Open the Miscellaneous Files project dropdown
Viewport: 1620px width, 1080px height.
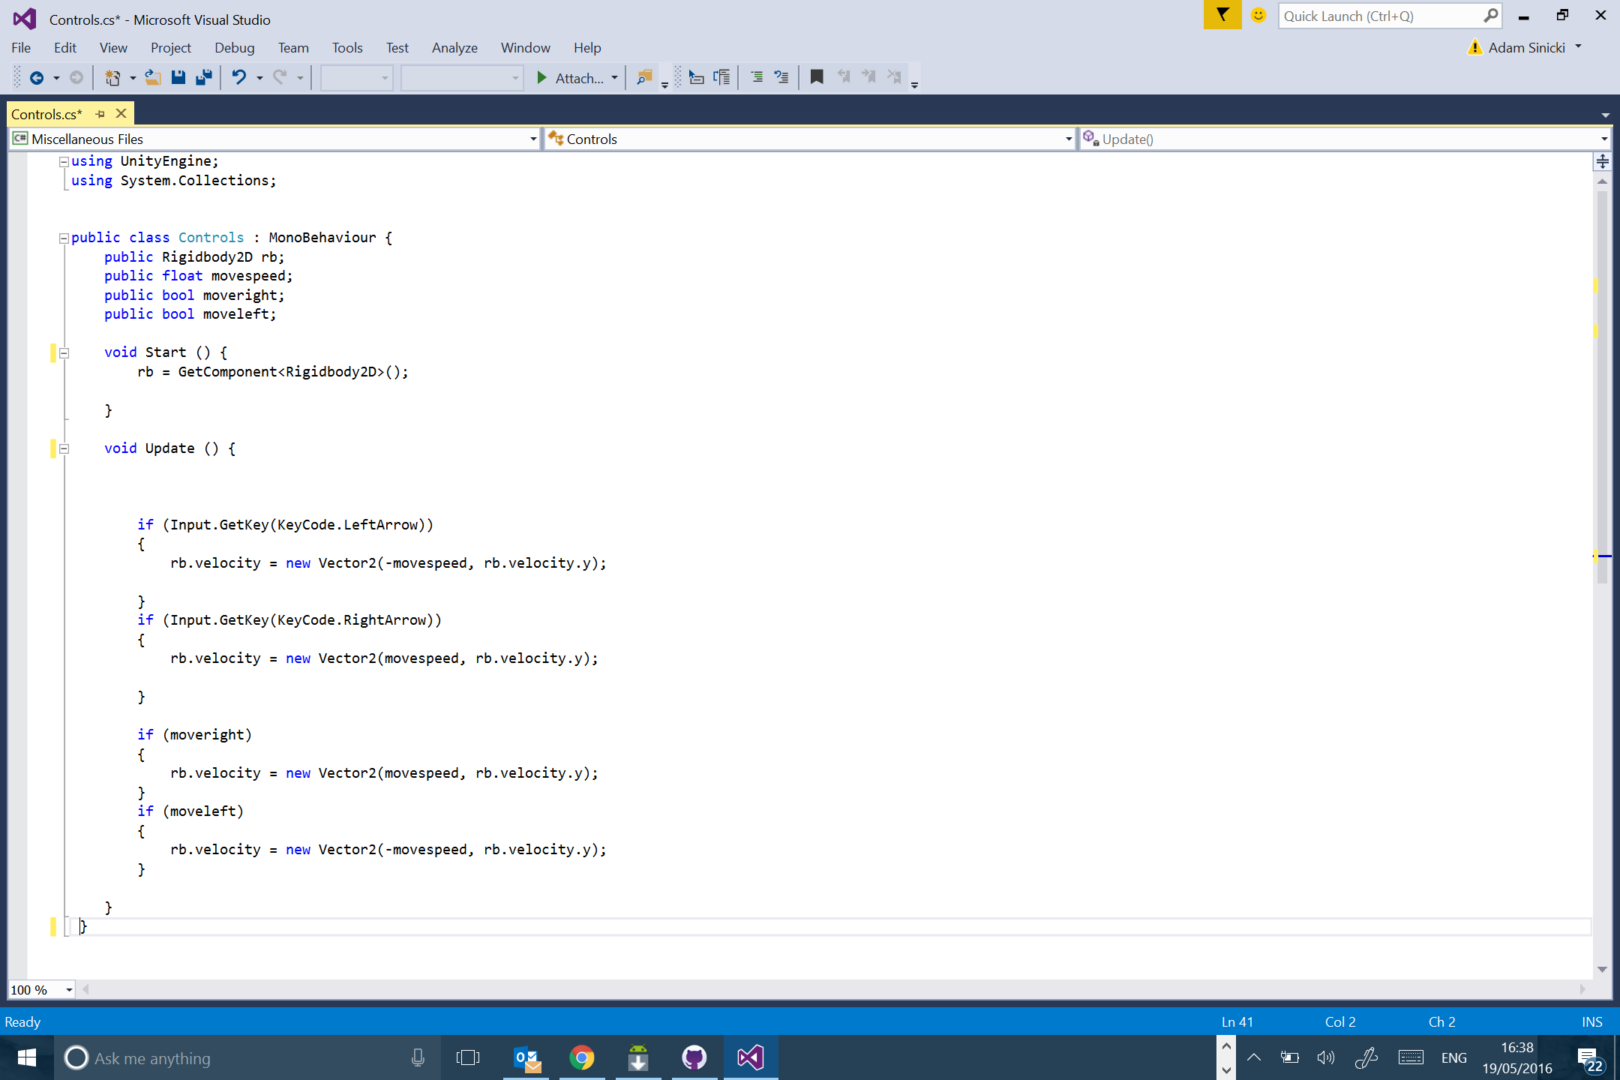tap(532, 139)
